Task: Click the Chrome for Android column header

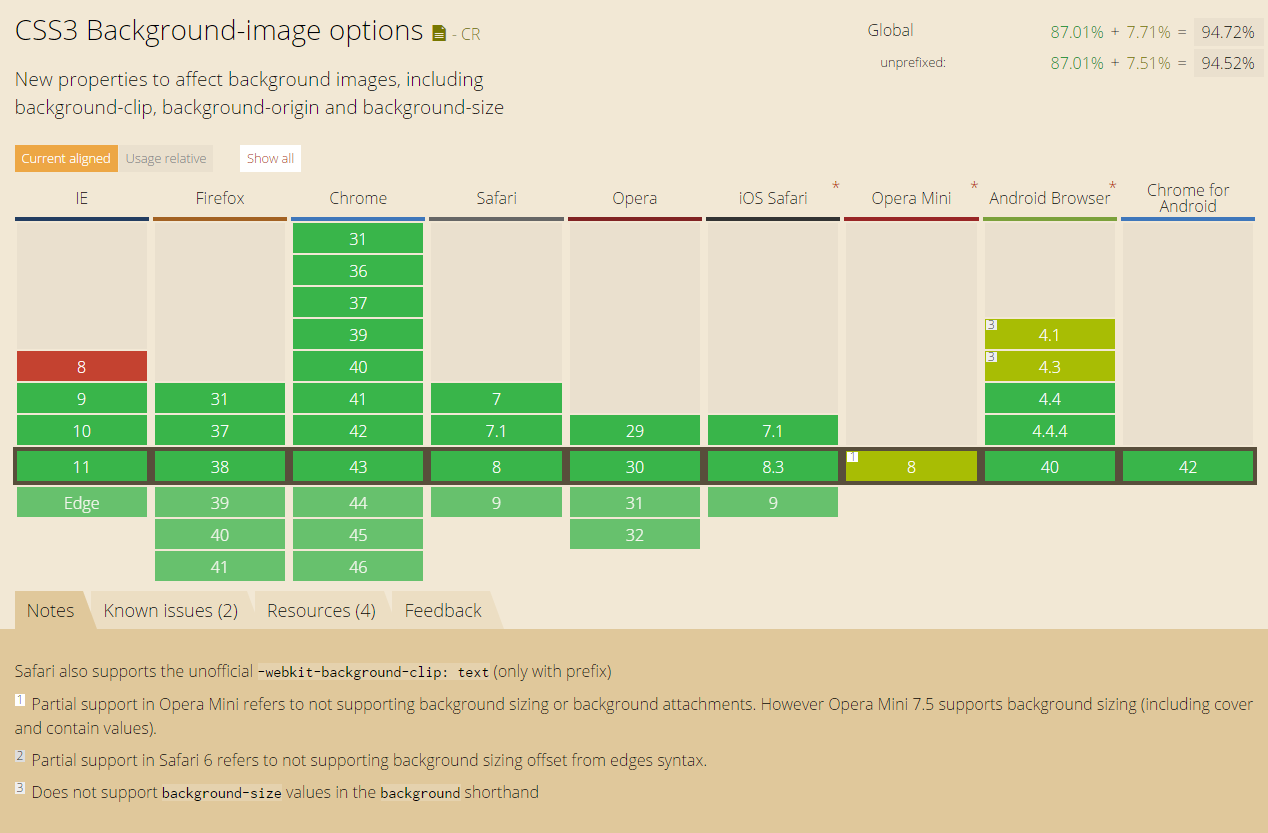Action: pos(1188,198)
